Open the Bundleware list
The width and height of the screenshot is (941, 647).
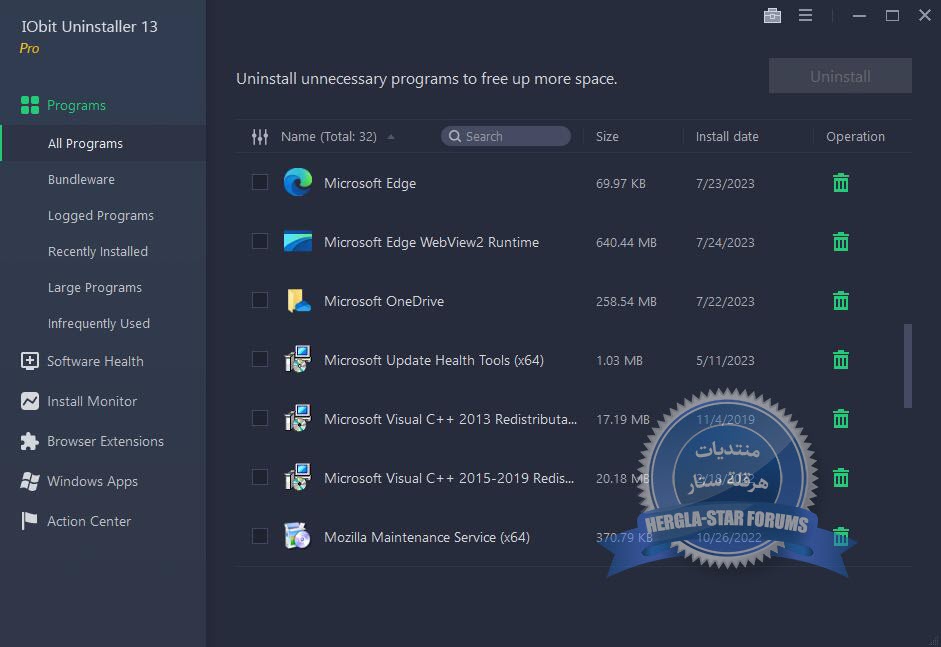81,179
